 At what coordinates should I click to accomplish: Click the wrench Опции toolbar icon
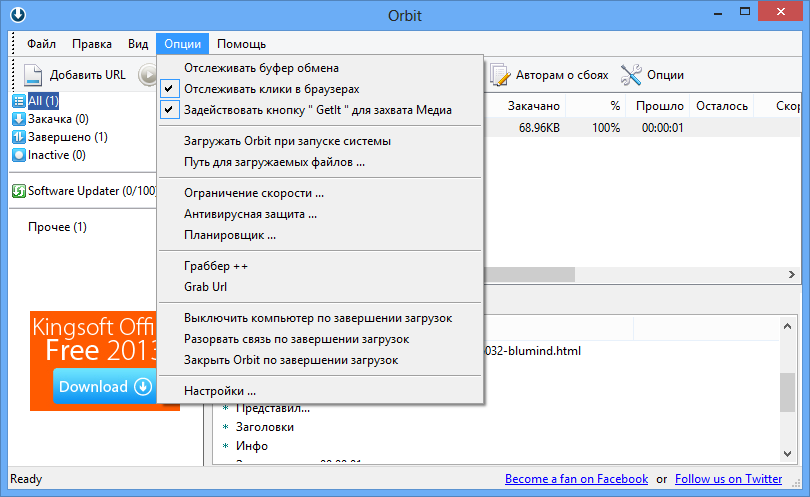point(631,75)
